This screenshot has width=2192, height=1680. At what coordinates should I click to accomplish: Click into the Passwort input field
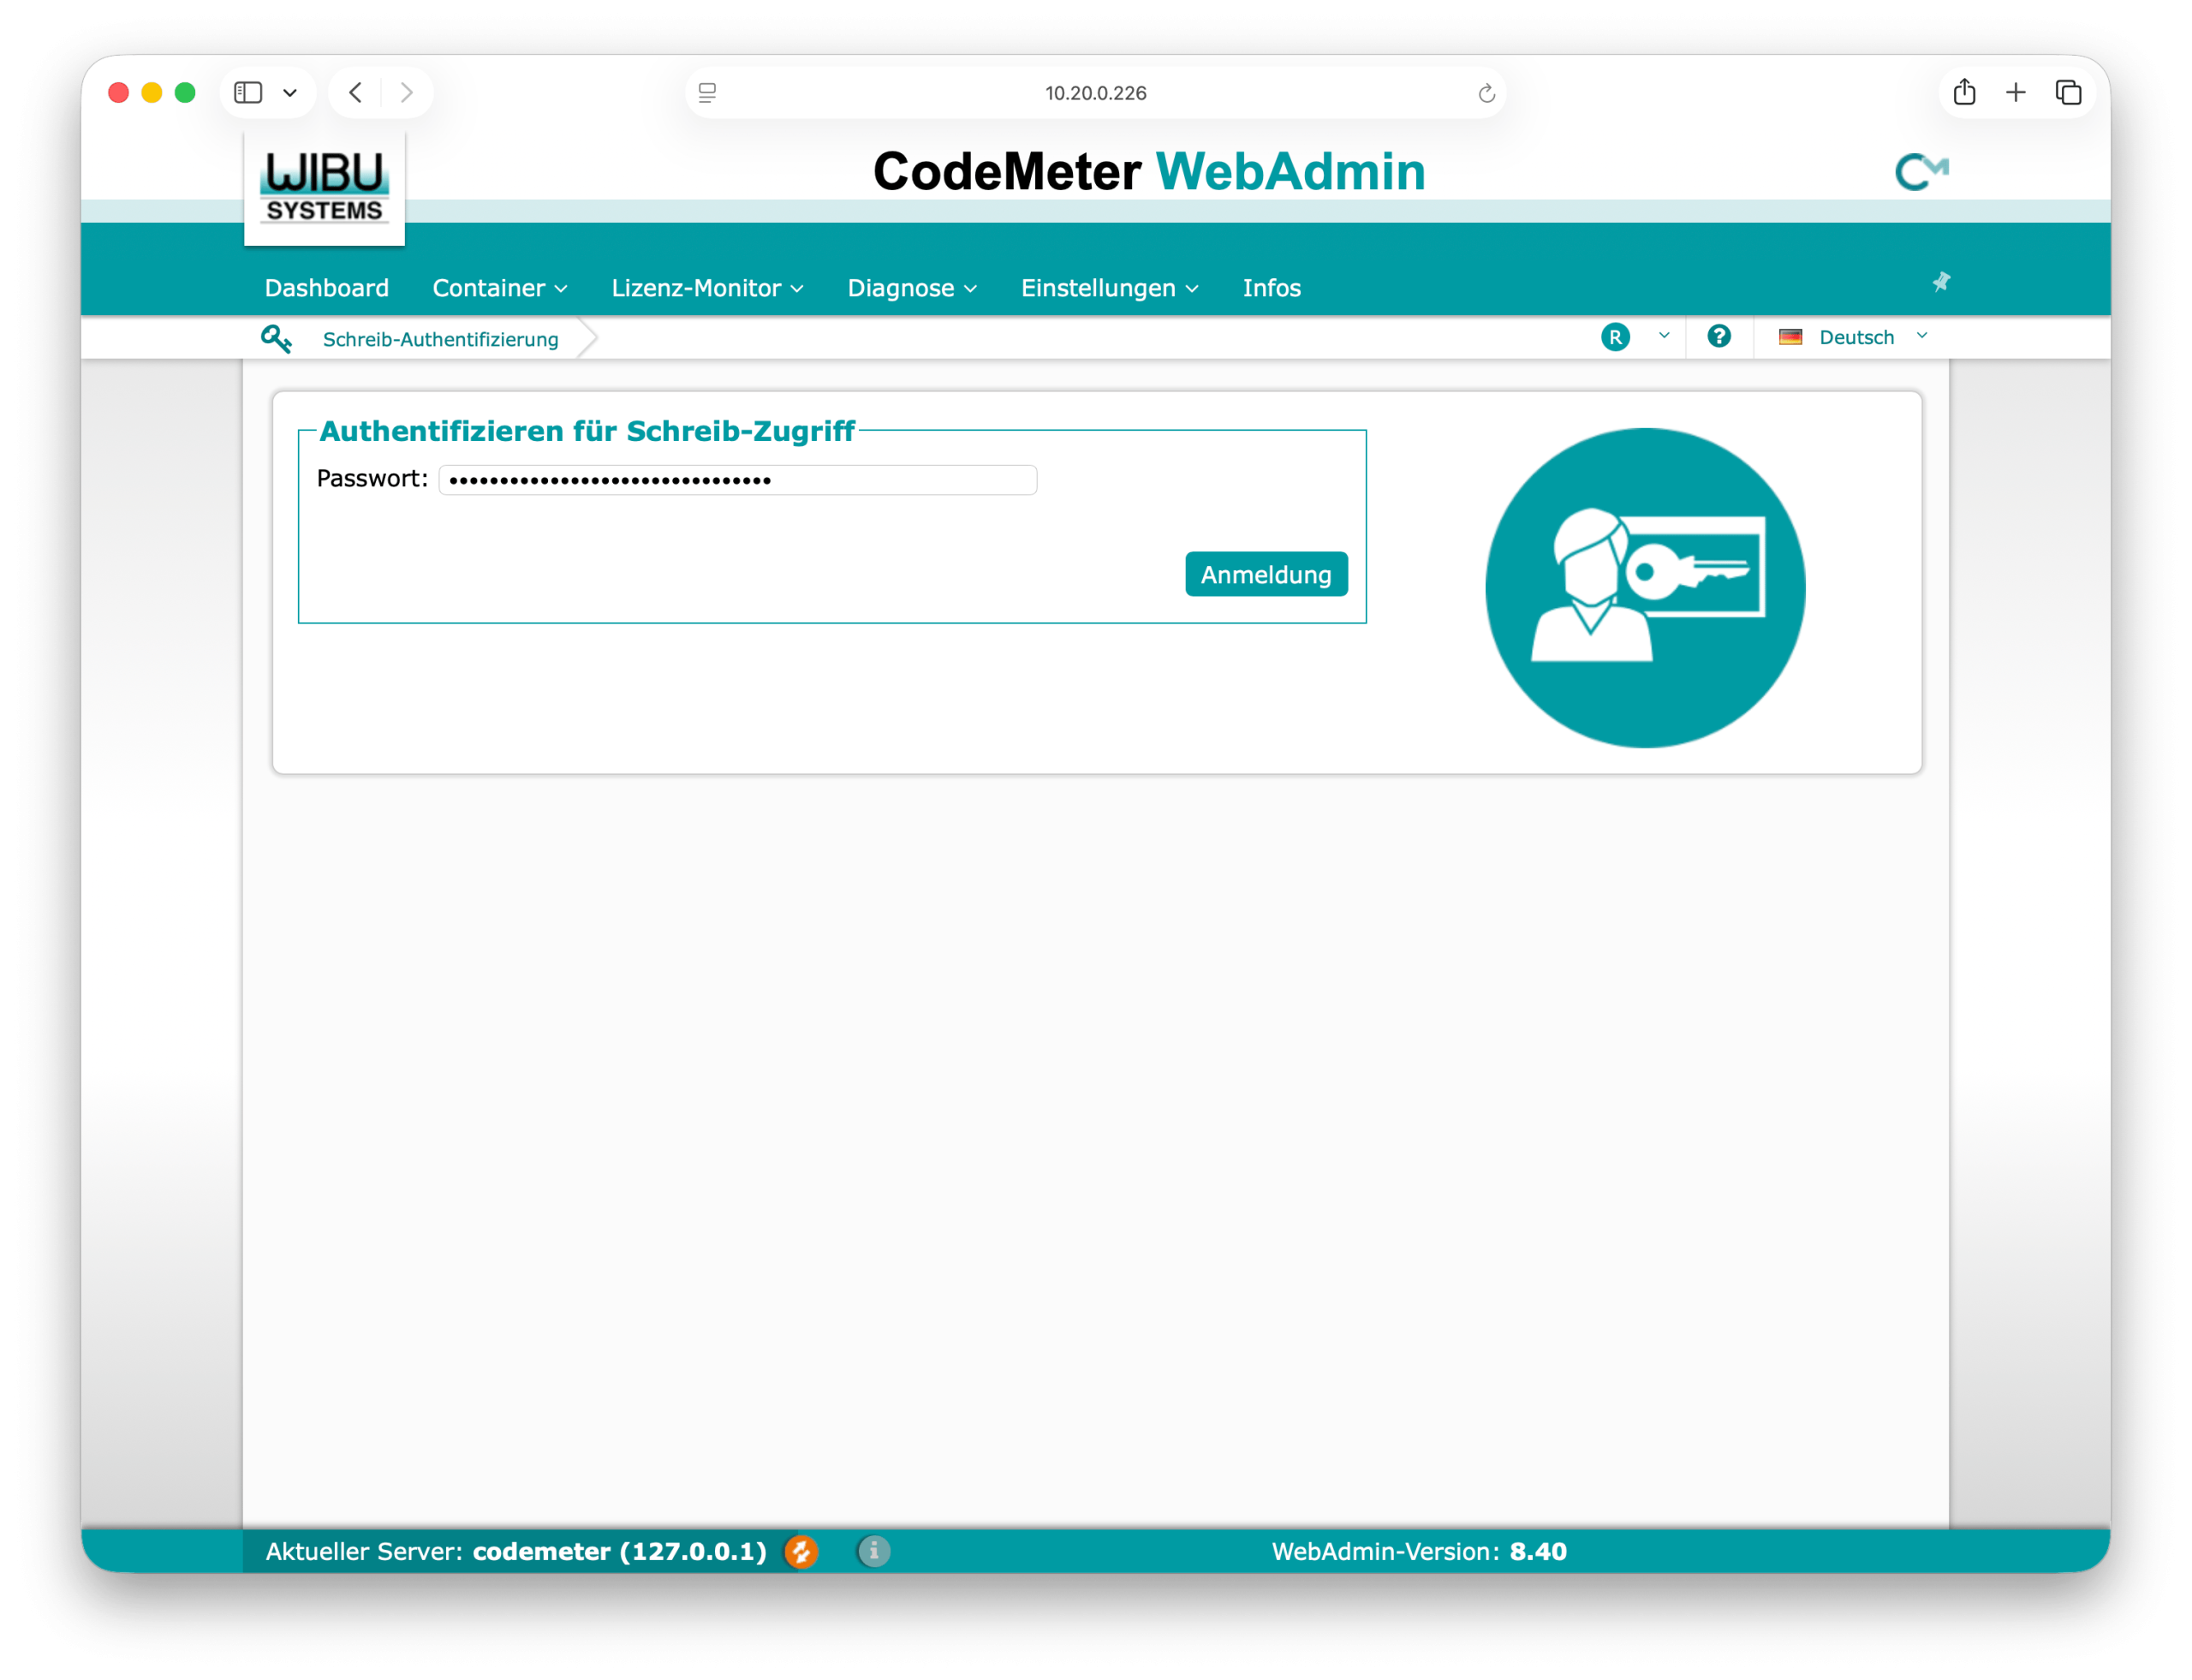point(737,480)
